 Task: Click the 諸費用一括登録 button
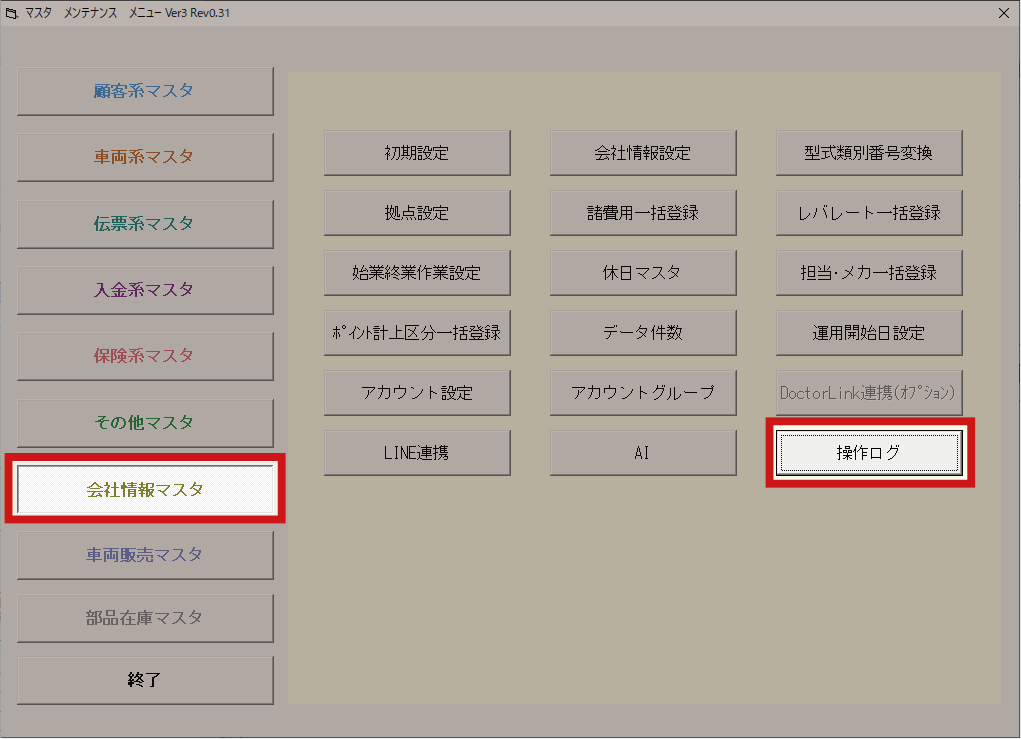coord(643,213)
